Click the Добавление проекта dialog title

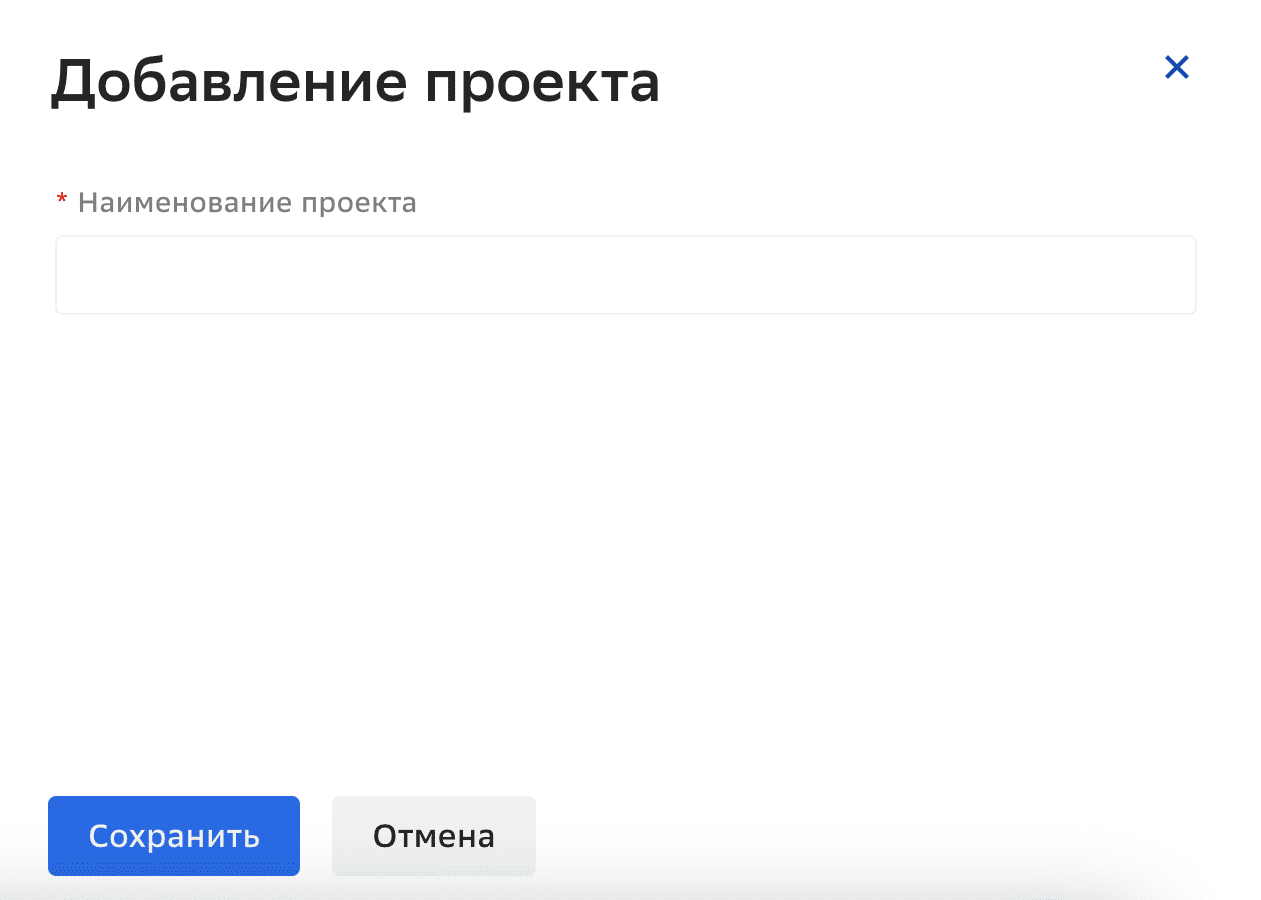356,84
